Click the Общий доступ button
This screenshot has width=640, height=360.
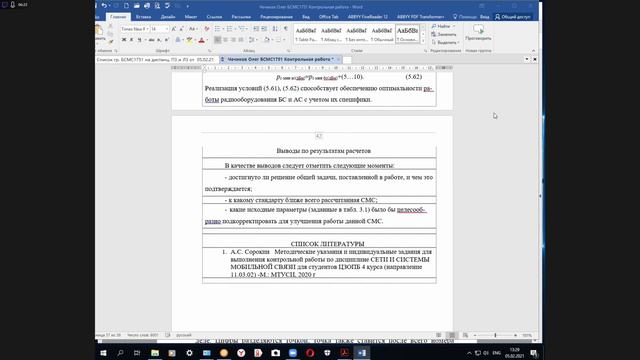(x=513, y=17)
